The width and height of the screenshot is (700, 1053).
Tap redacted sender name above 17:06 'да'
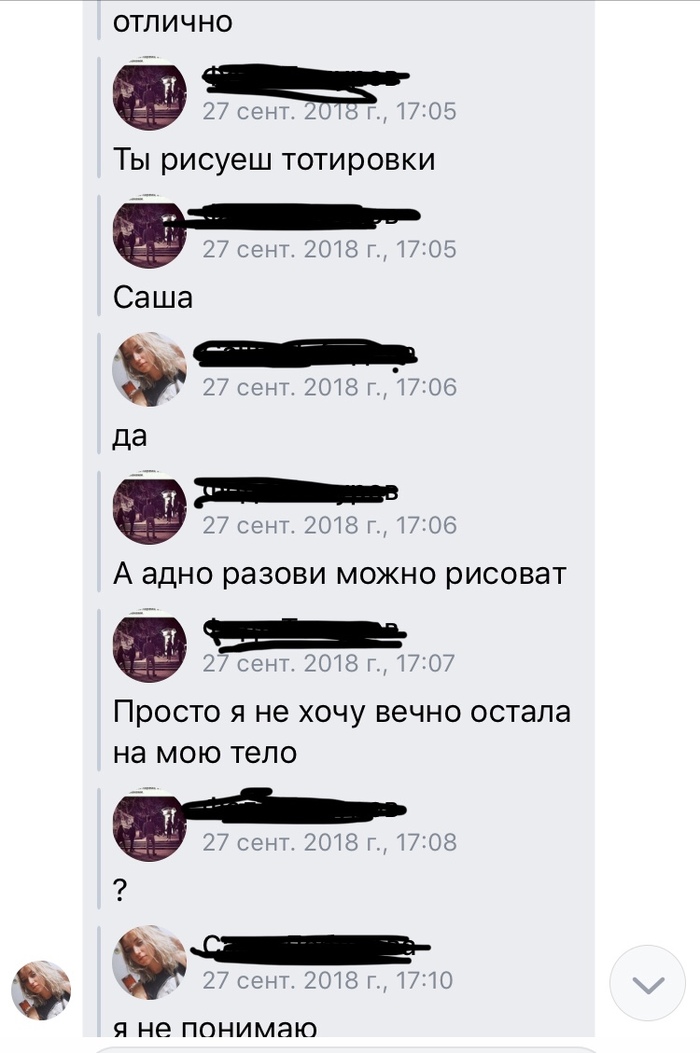(306, 354)
